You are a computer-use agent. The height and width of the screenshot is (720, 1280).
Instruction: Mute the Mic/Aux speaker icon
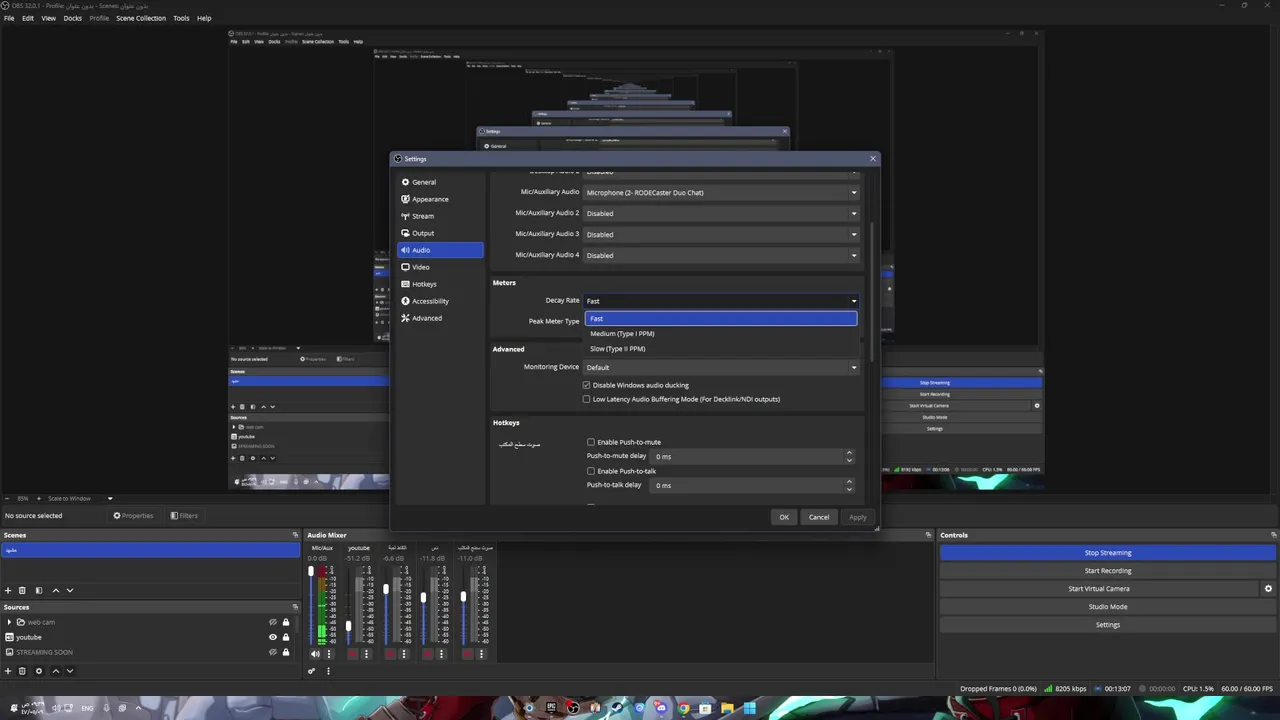coord(315,654)
